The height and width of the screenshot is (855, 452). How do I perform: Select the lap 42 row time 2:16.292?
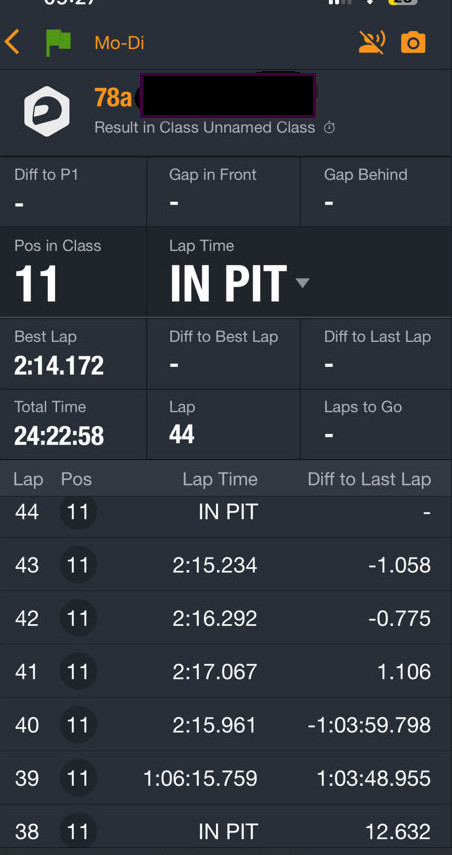214,618
